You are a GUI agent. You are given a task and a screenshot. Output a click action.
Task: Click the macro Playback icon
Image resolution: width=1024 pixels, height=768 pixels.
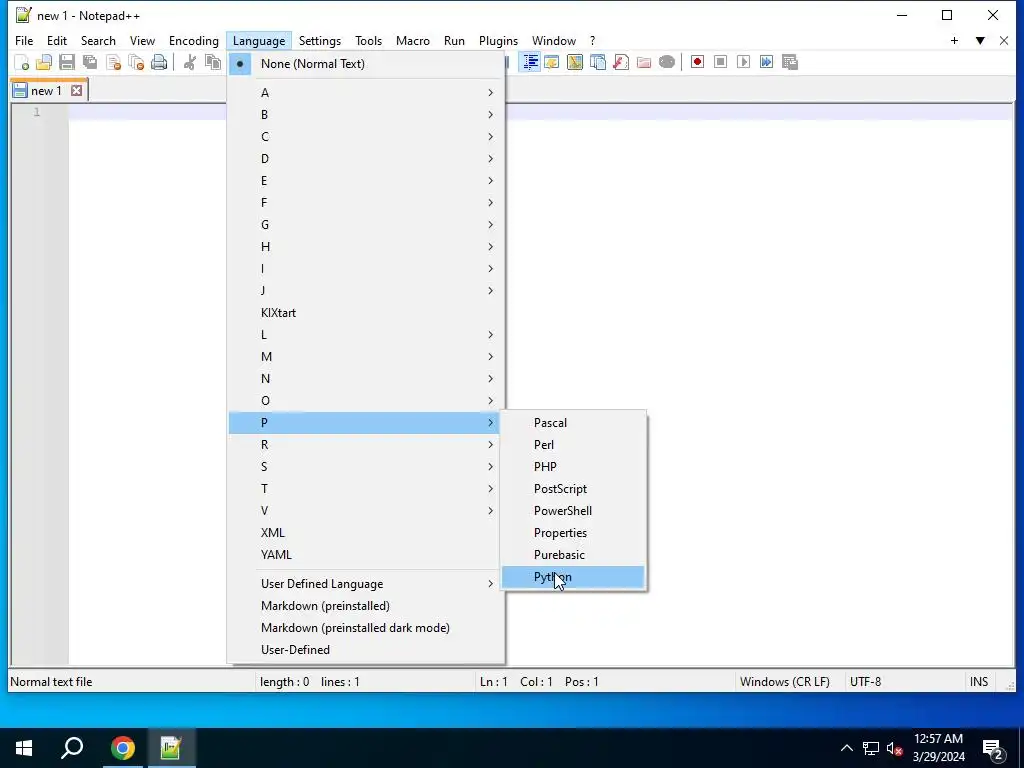pos(743,62)
